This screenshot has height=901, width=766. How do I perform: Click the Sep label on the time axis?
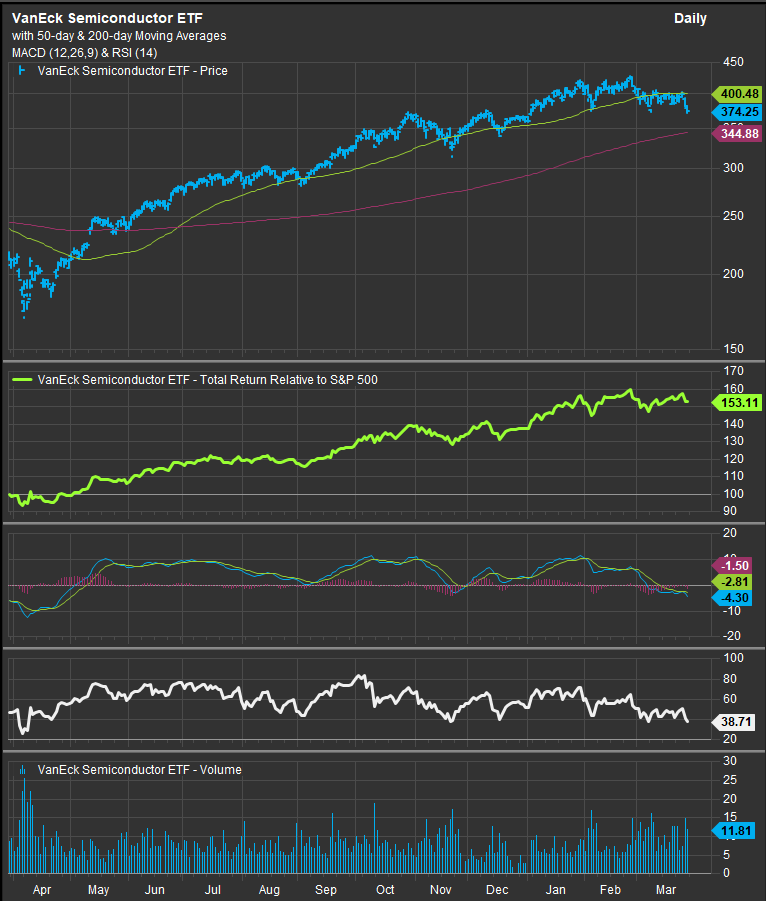point(327,889)
